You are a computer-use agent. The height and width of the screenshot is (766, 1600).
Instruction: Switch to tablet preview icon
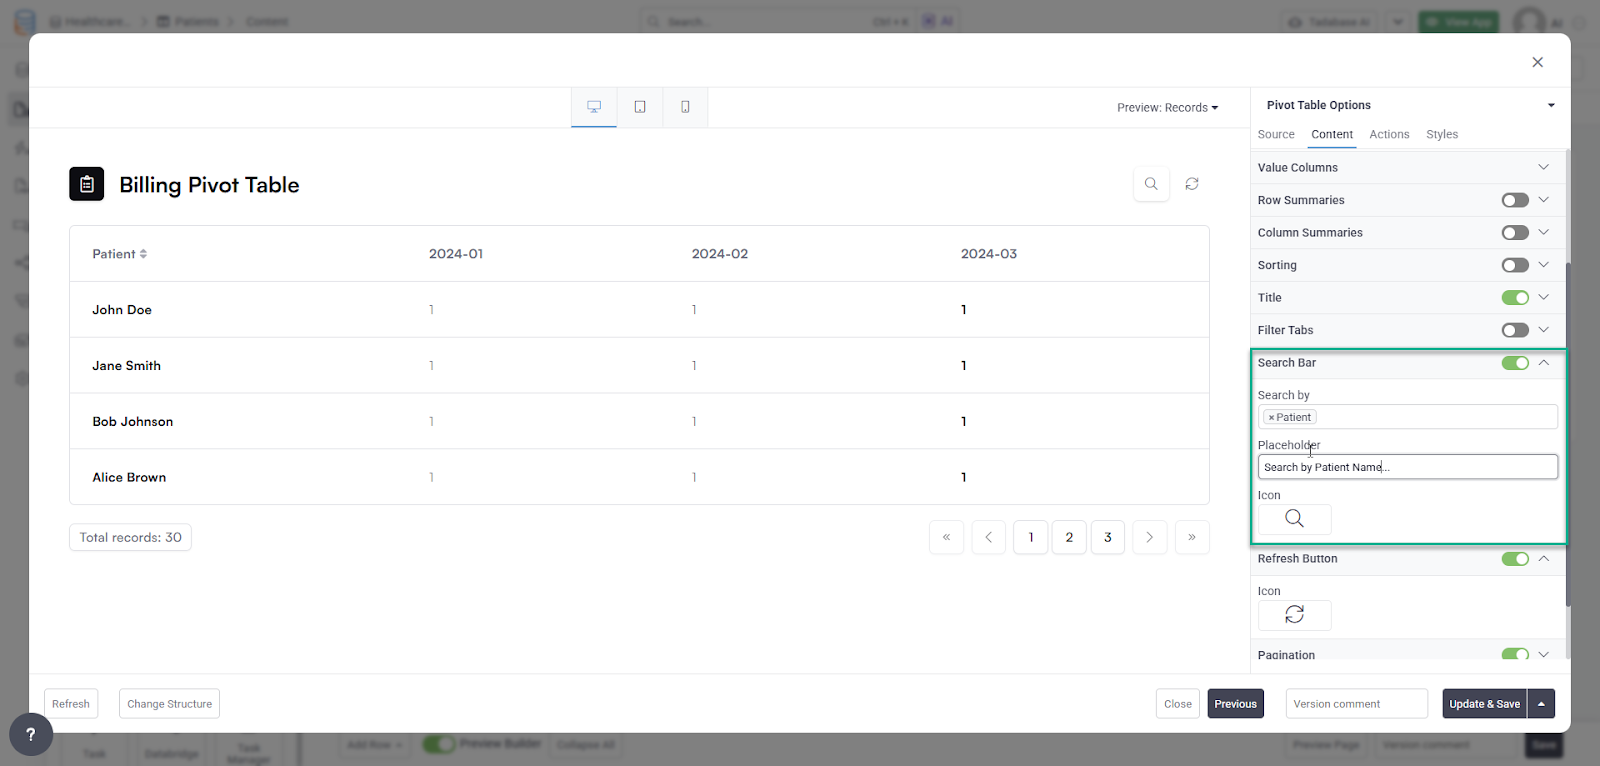(640, 107)
